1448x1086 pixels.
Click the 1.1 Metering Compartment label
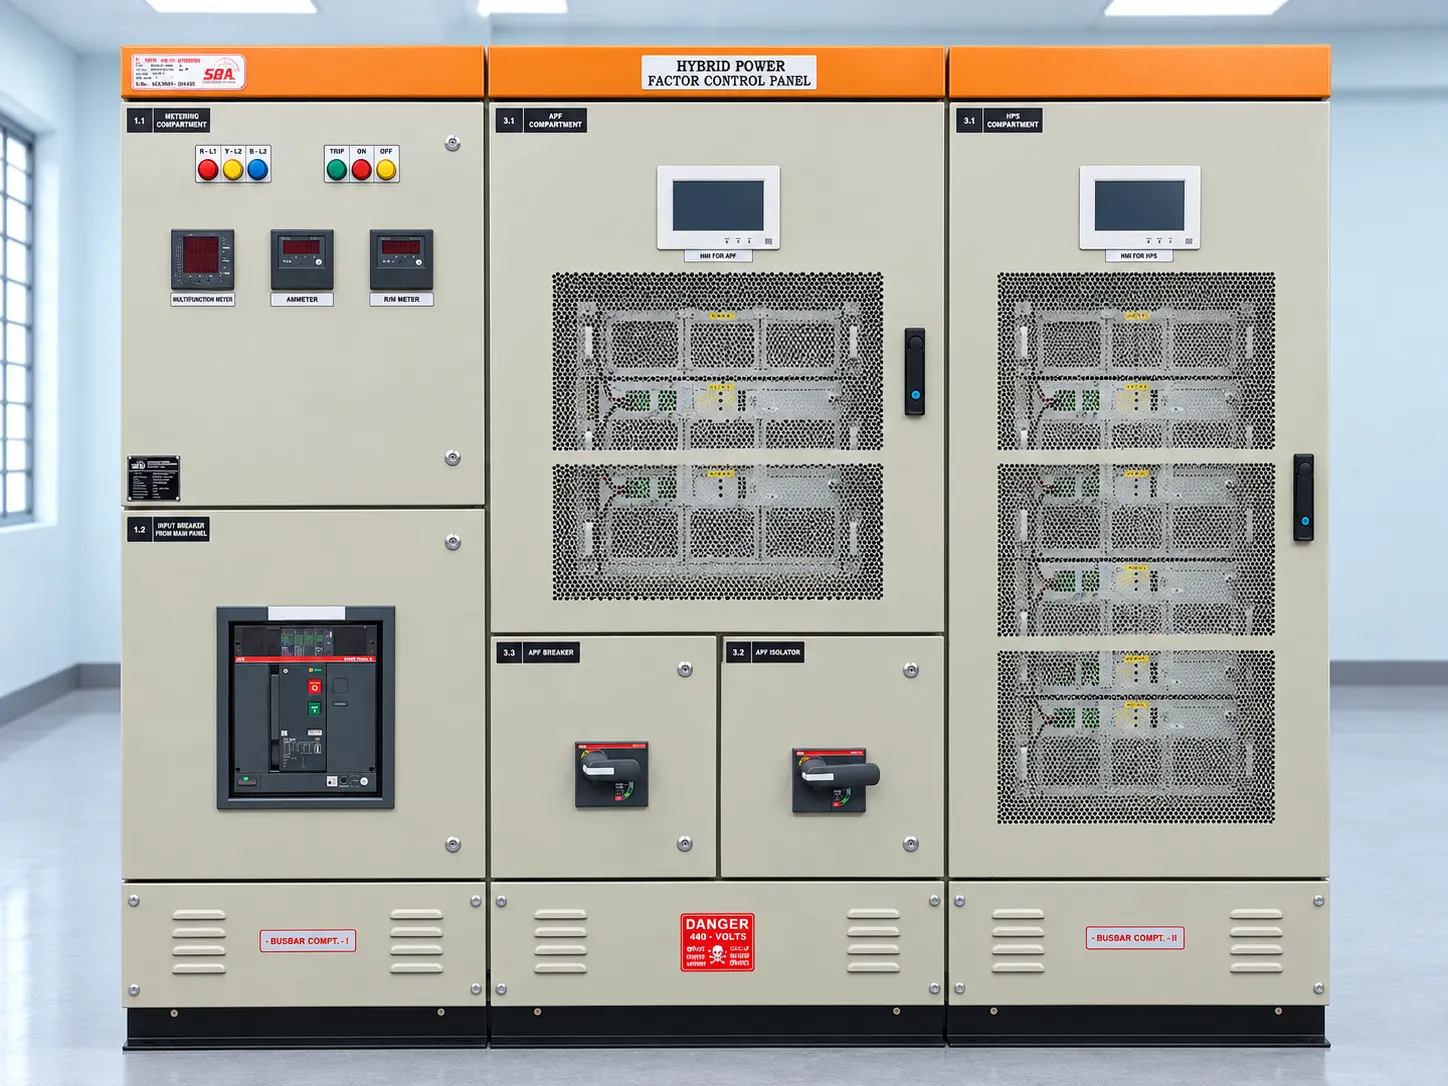click(x=168, y=121)
